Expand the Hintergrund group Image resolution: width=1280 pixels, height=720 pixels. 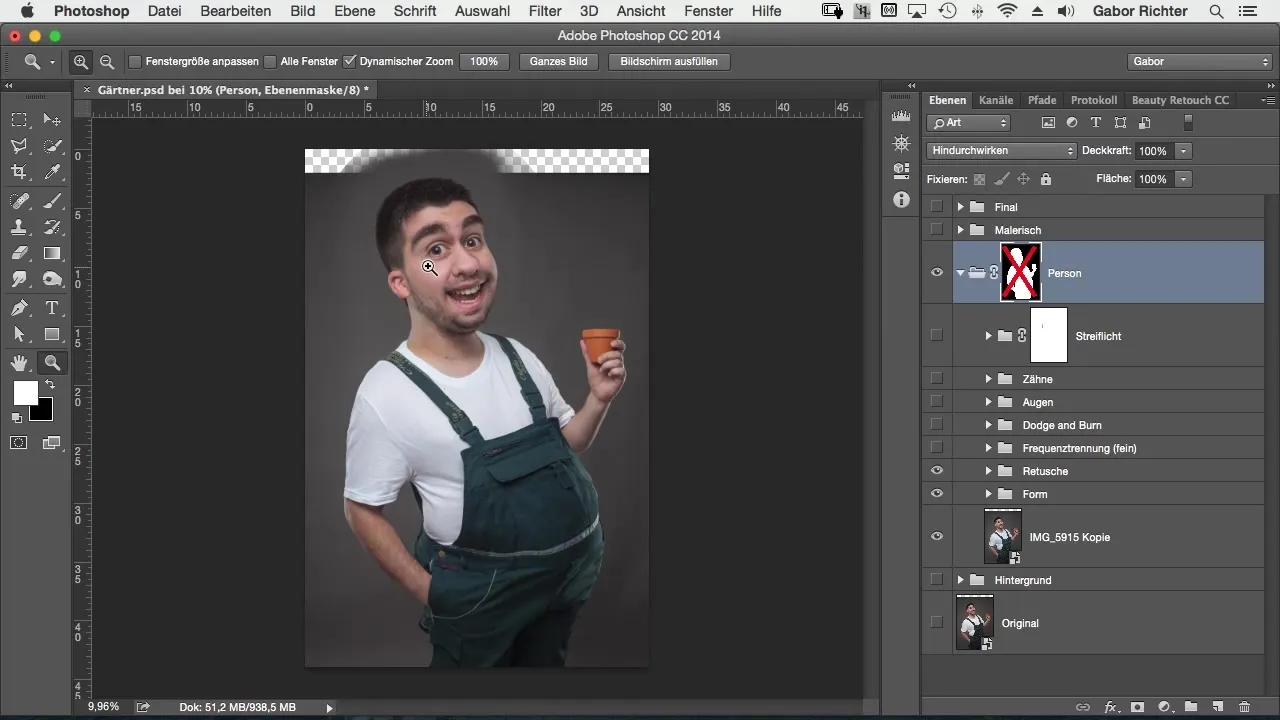click(961, 580)
